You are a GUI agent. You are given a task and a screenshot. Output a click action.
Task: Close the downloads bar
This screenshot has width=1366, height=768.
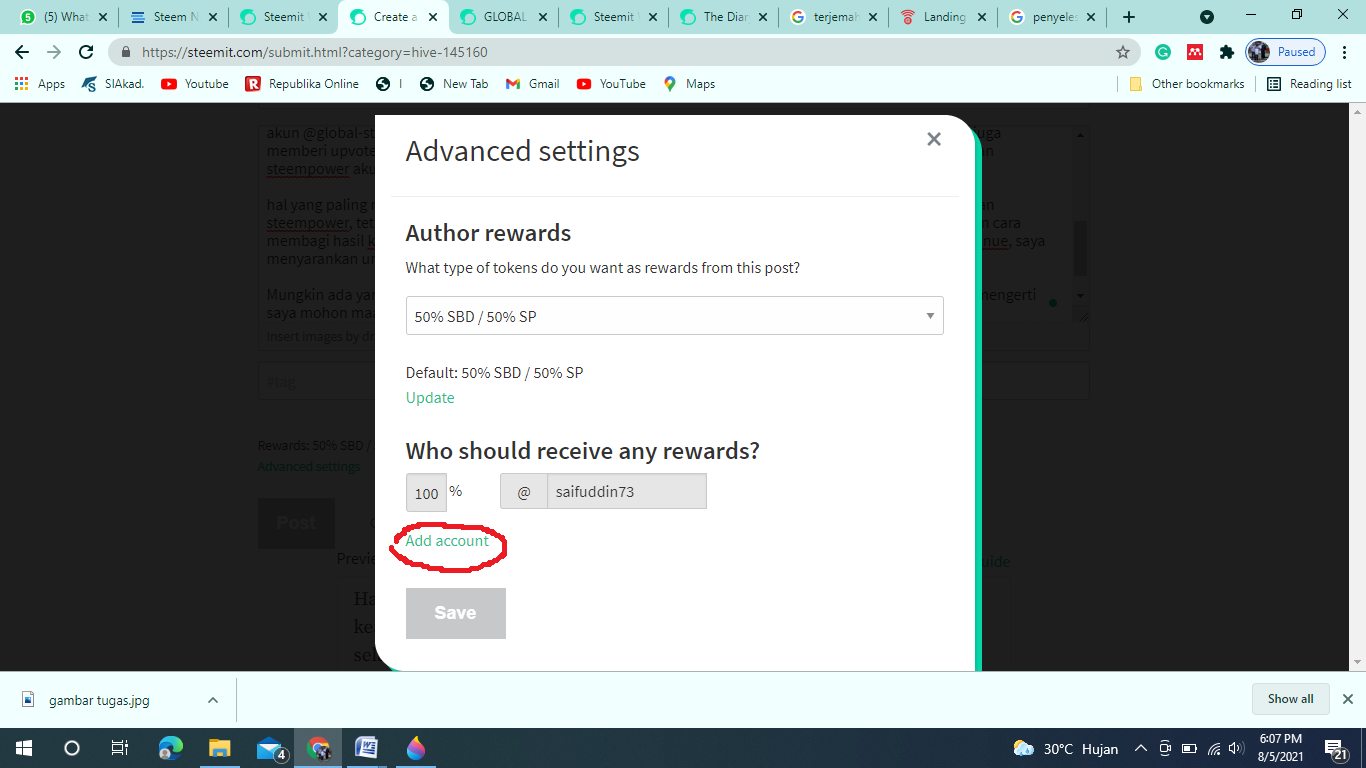coord(1347,699)
